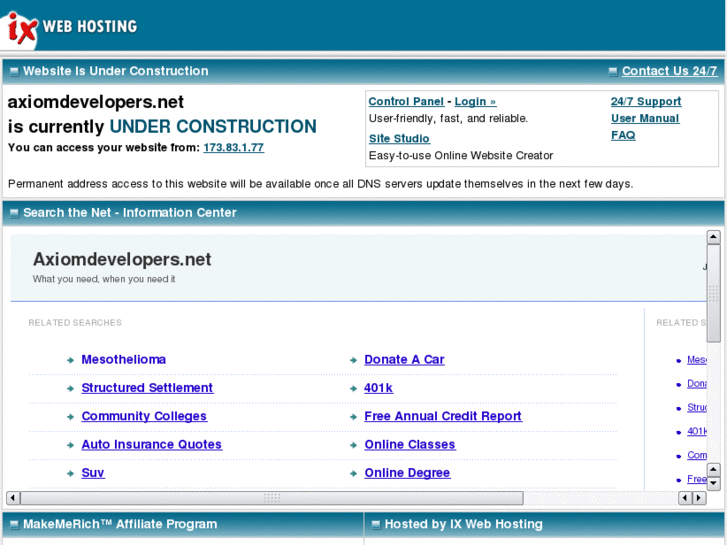Click the UNDER CONSTRUCTION text
727x545 pixels.
pyautogui.click(x=213, y=126)
